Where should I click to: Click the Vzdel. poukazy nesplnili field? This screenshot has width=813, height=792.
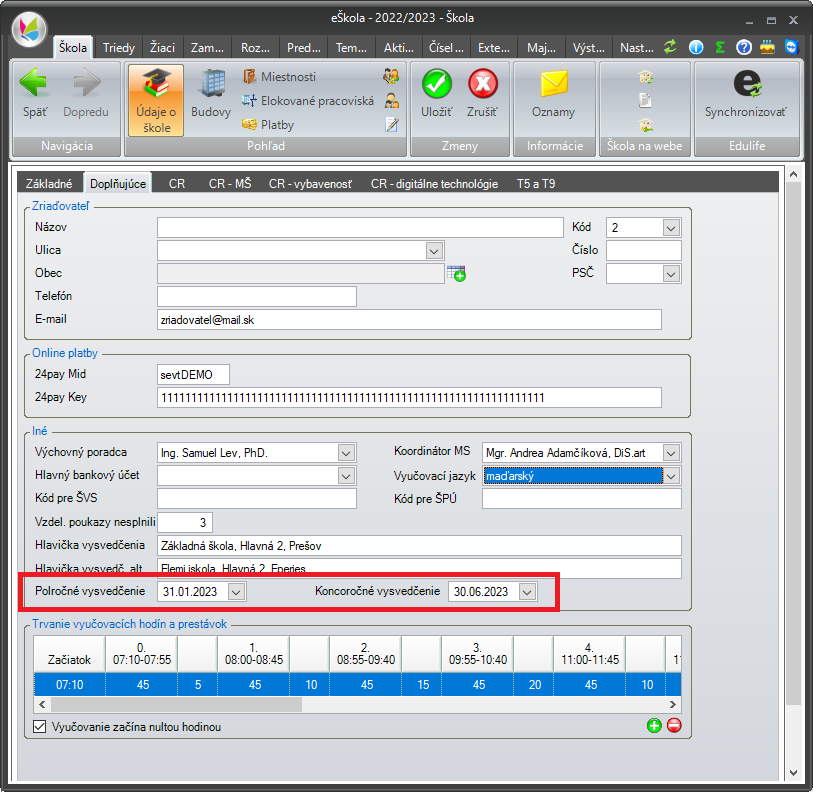(185, 522)
